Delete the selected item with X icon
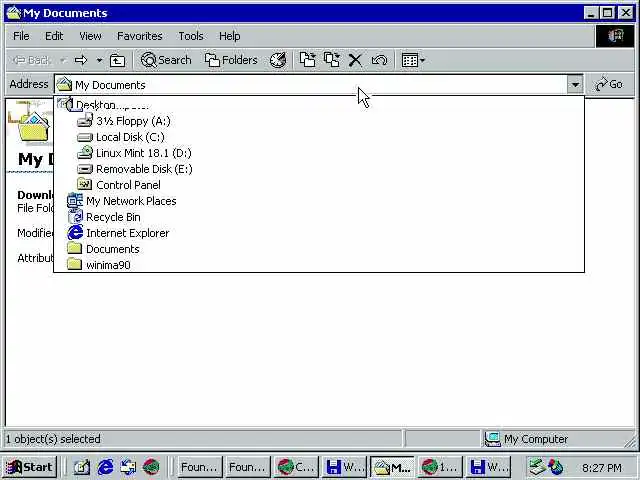This screenshot has height=480, width=640. coord(355,60)
